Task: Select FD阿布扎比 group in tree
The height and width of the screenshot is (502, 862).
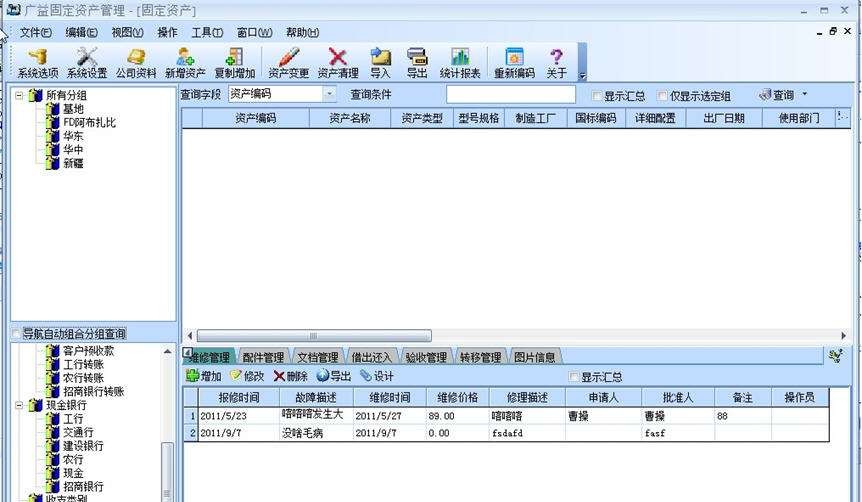Action: (x=90, y=122)
